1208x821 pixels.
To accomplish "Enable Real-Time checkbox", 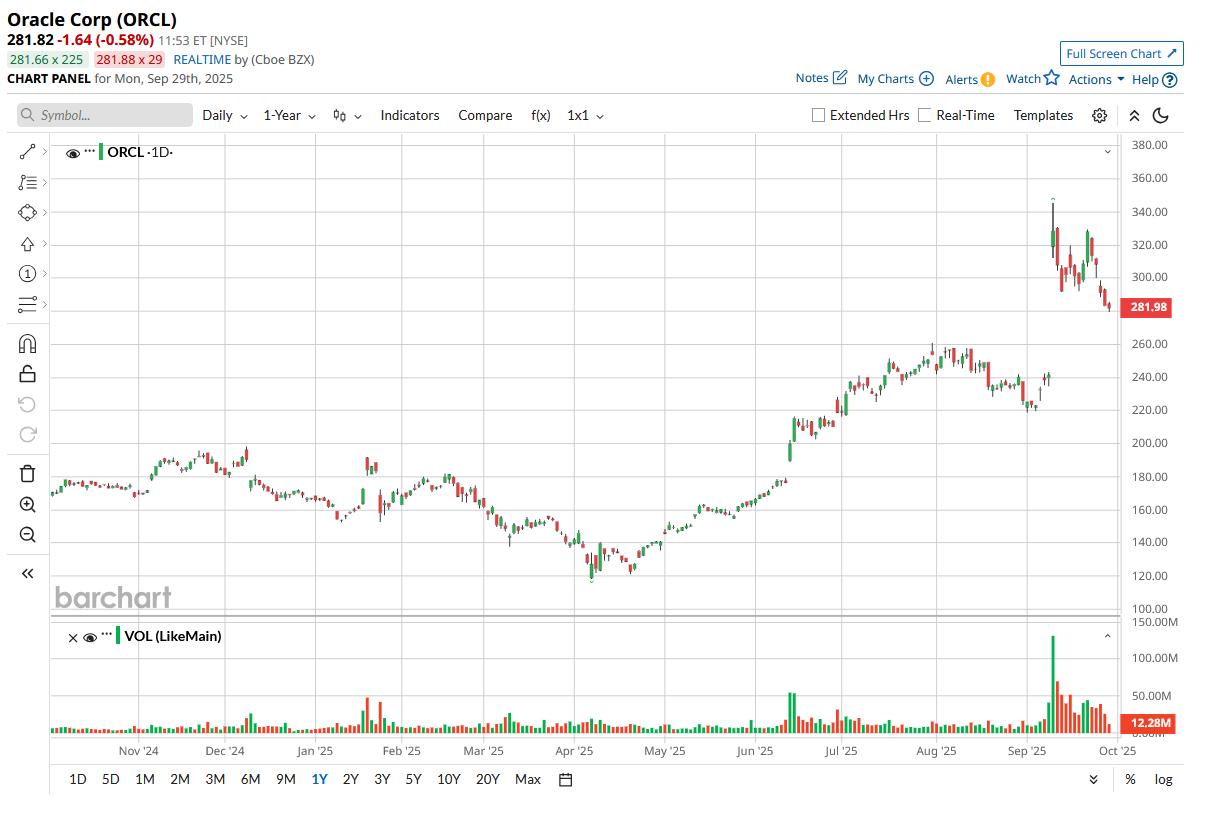I will (925, 115).
